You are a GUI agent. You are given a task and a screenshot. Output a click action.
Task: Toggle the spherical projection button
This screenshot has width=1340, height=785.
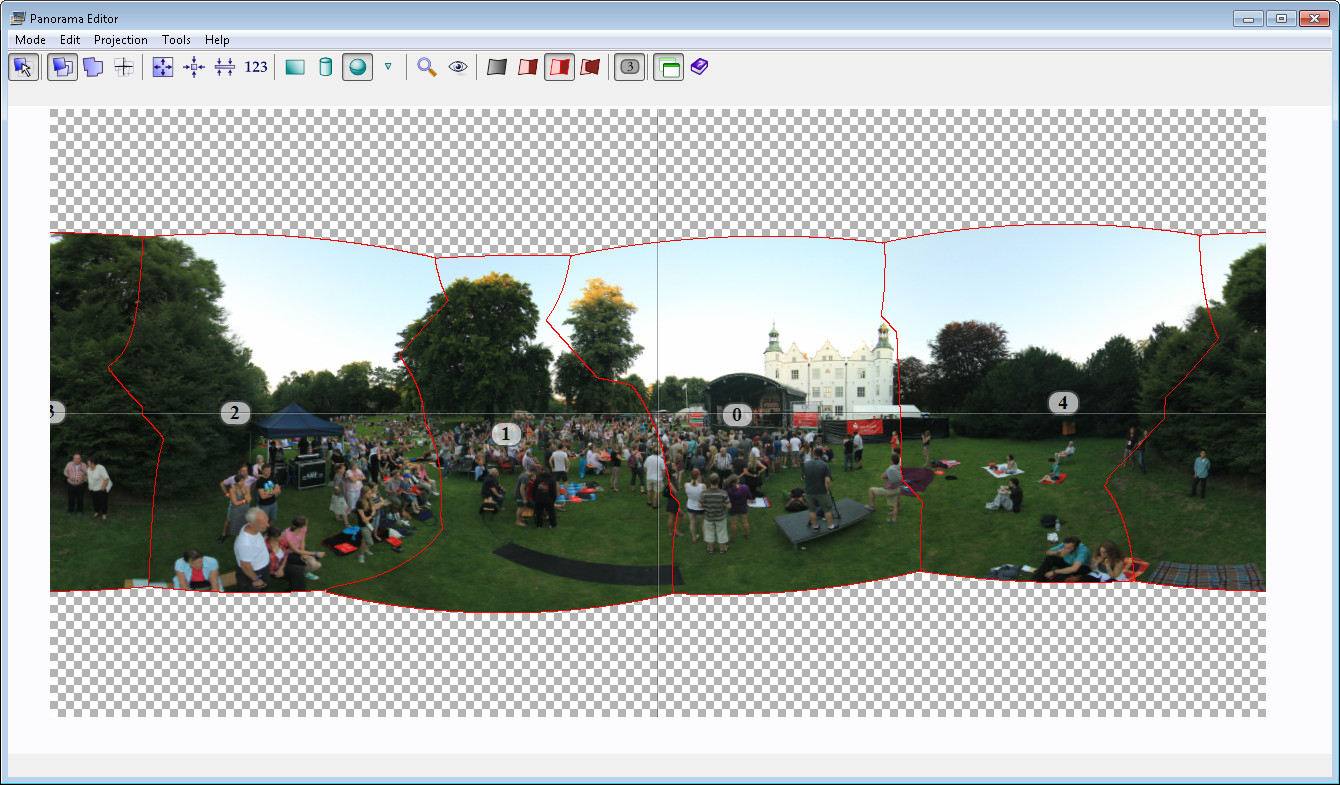coord(357,67)
